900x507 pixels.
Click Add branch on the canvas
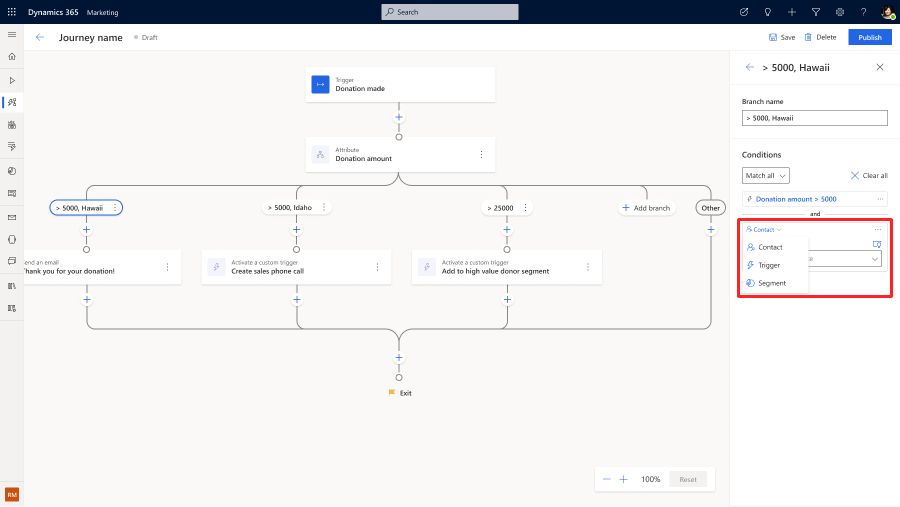[646, 208]
